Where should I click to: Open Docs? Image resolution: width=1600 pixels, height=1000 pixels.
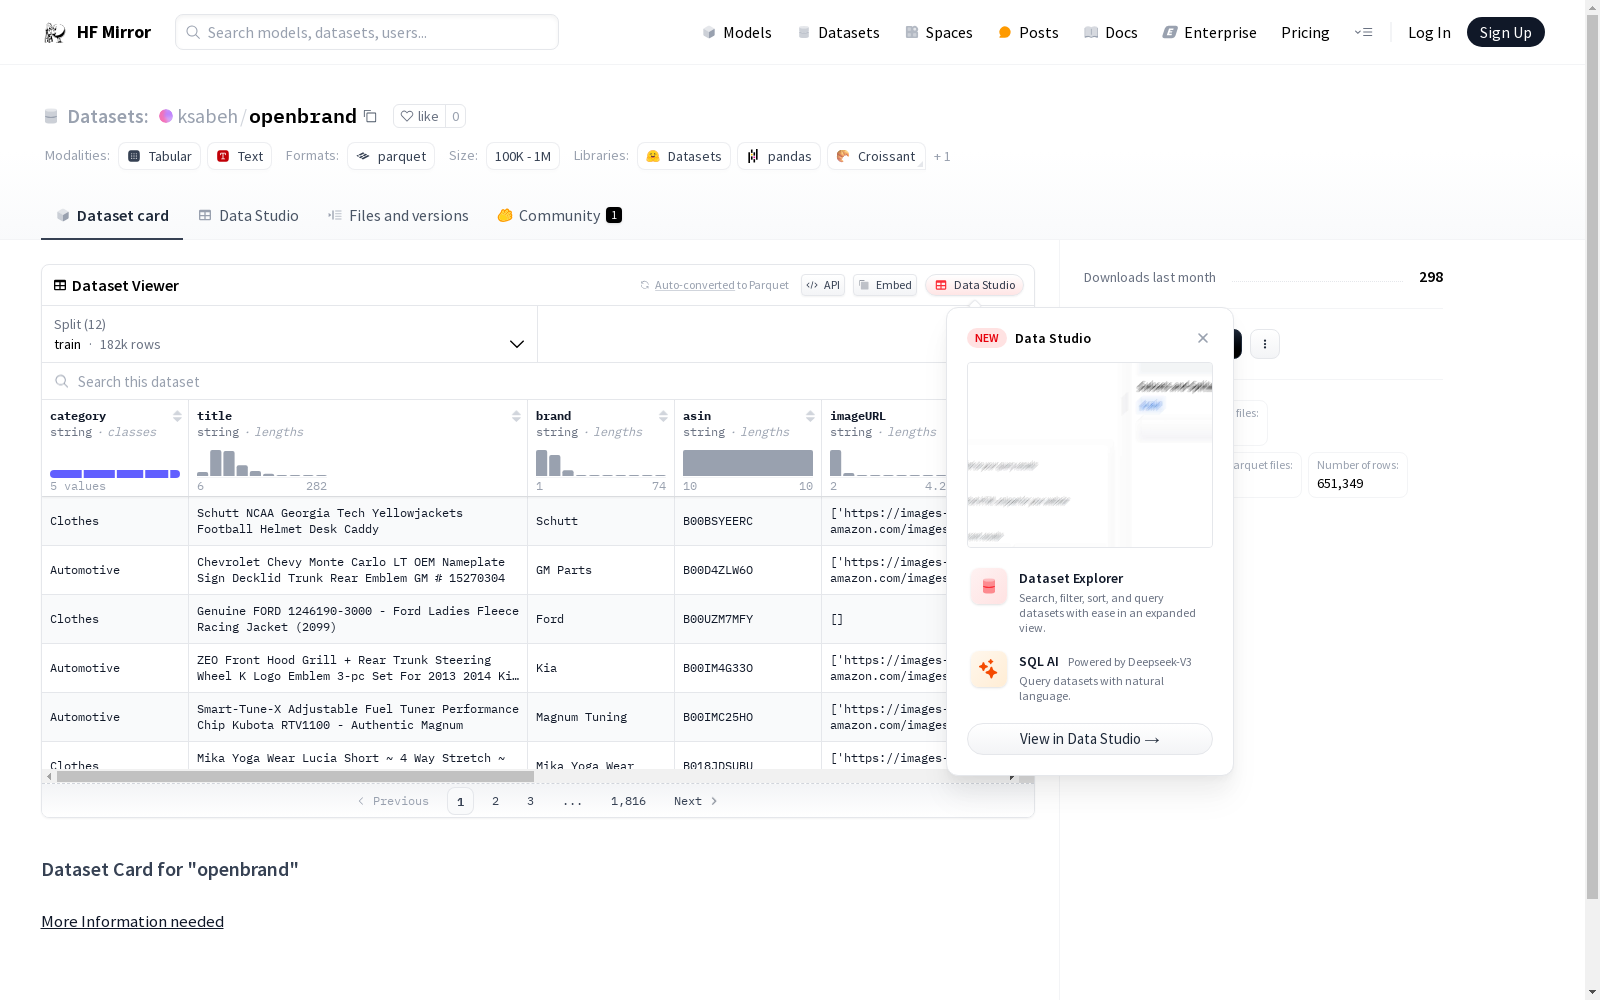(1110, 32)
